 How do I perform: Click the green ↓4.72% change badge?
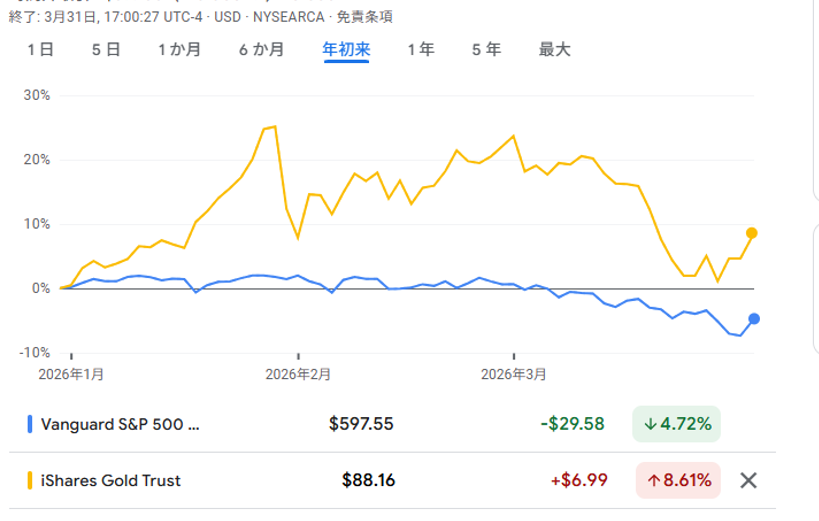(x=676, y=424)
